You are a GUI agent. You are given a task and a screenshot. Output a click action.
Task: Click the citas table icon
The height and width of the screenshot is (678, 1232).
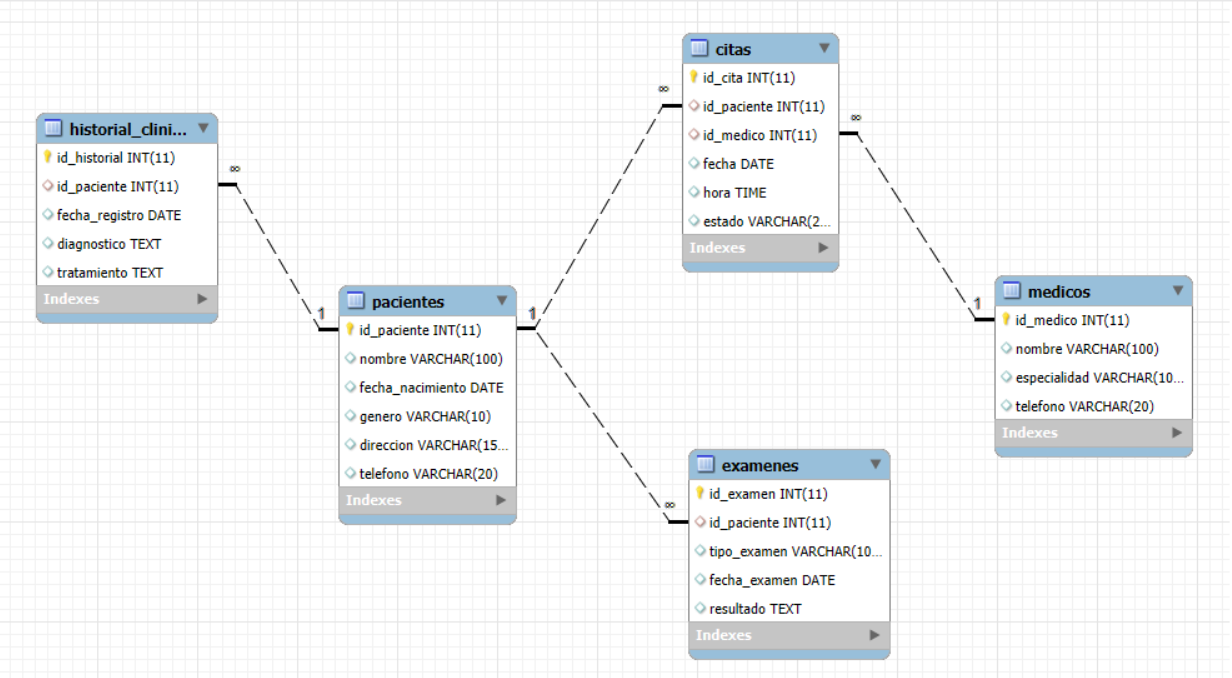tap(699, 49)
